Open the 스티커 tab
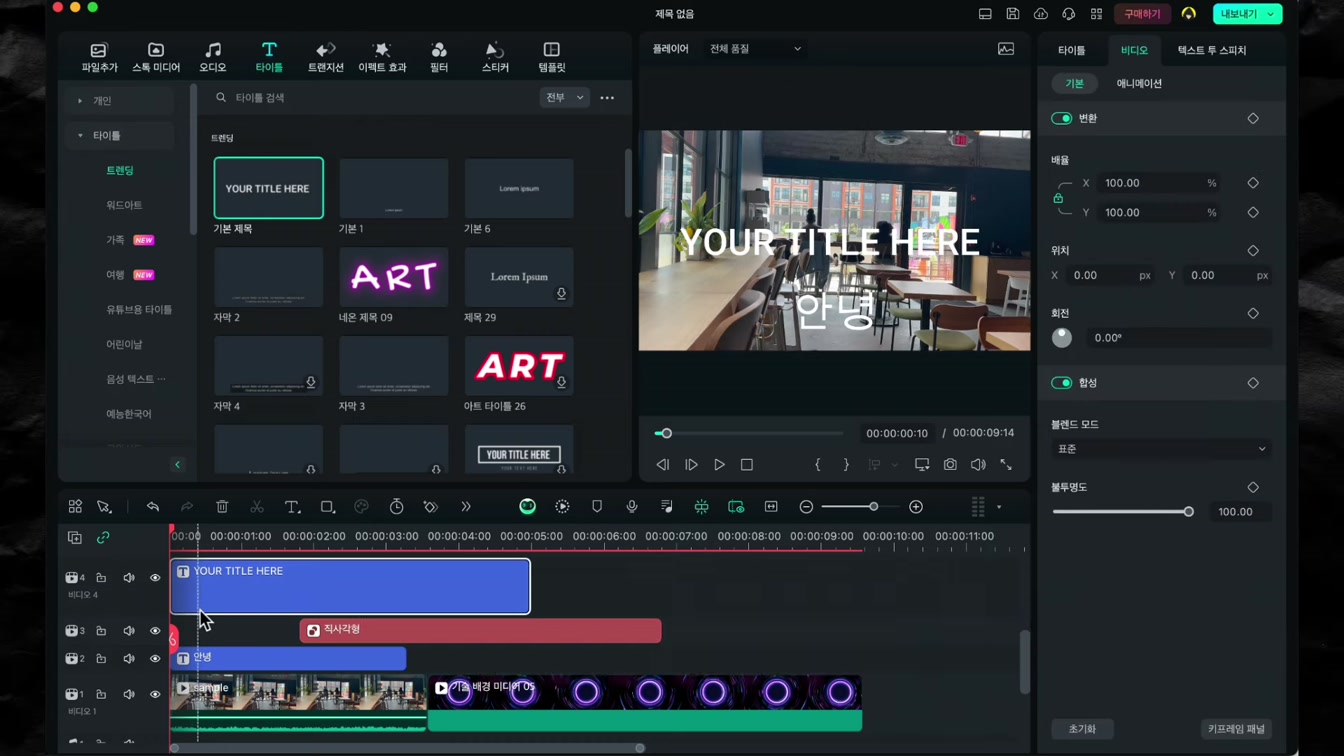This screenshot has width=1344, height=756. (495, 57)
